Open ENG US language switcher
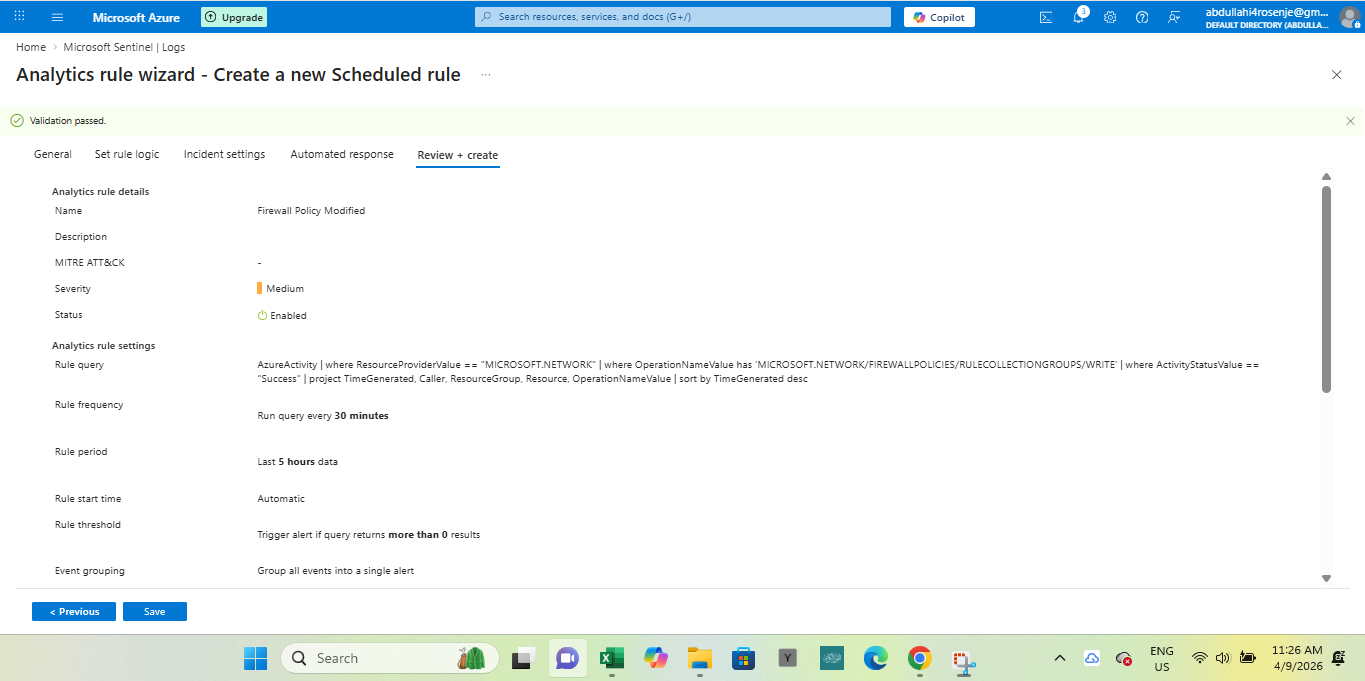 tap(1162, 658)
